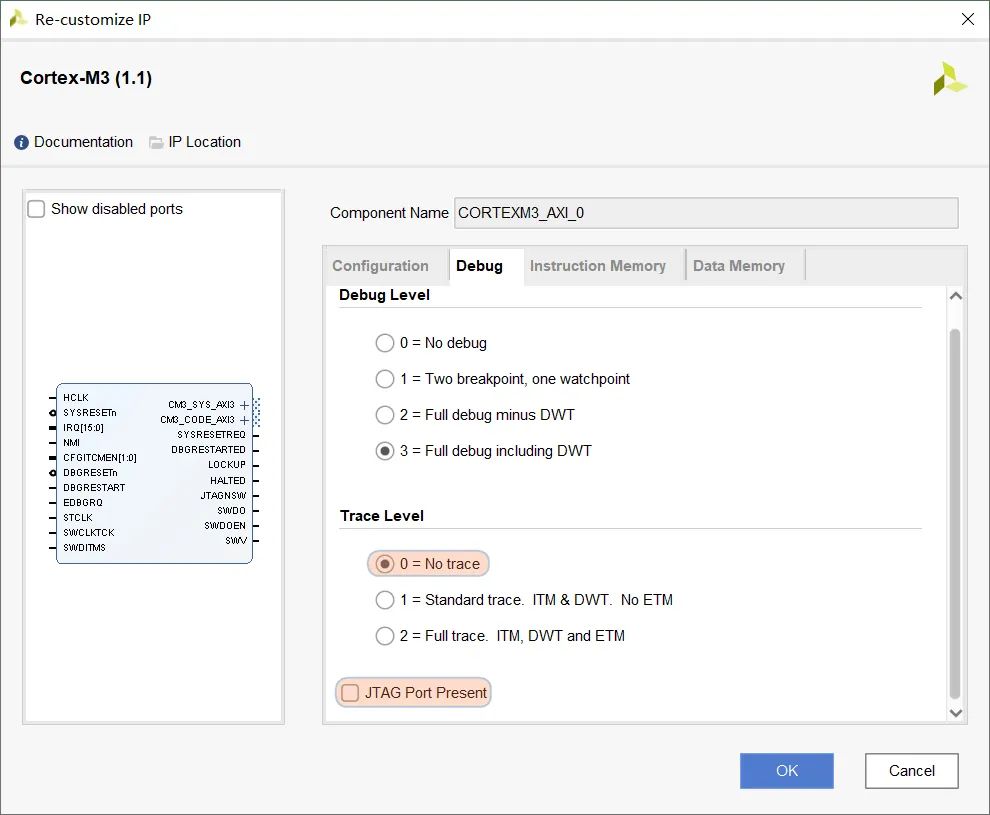Click the Cancel button
Image resolution: width=990 pixels, height=815 pixels.
click(912, 771)
